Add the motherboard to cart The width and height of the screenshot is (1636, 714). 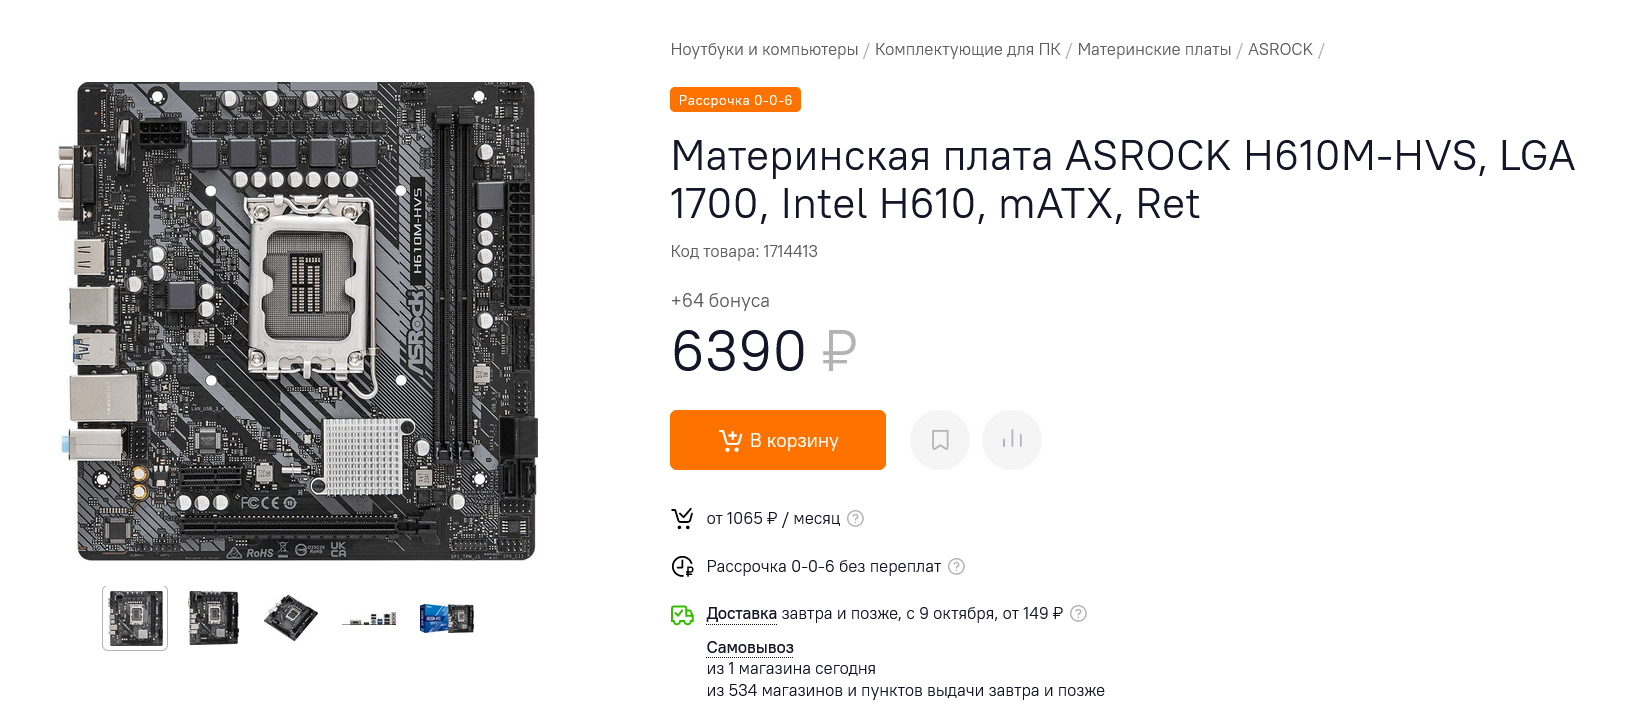coord(778,440)
